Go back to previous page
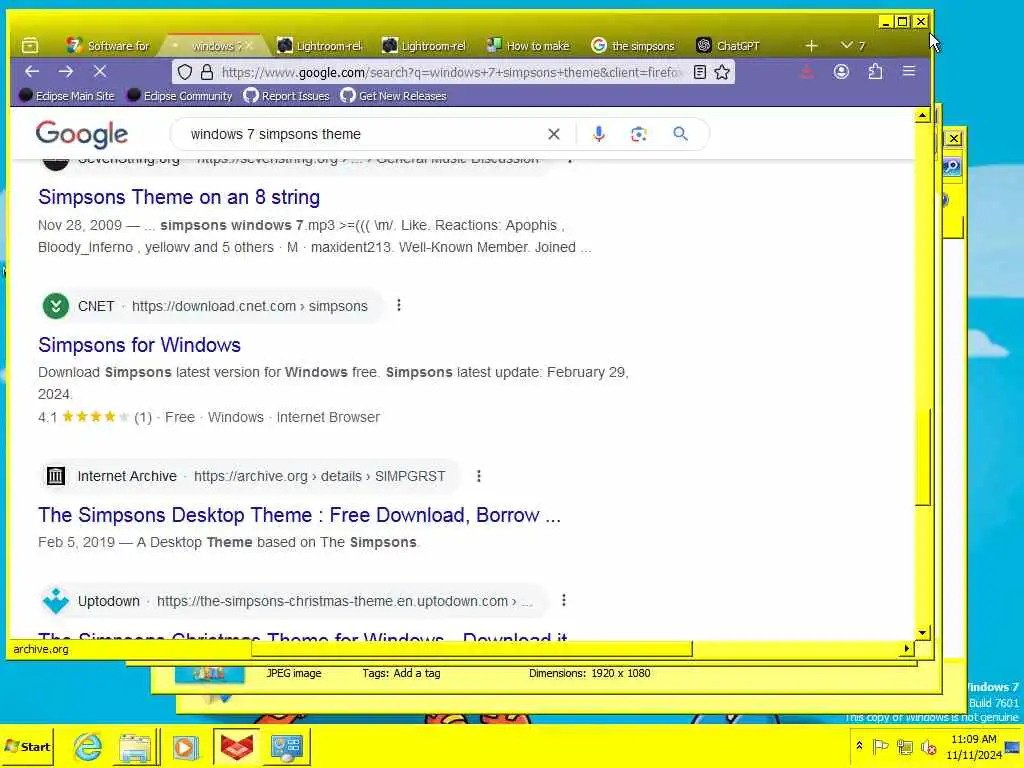The image size is (1024, 768). click(32, 72)
